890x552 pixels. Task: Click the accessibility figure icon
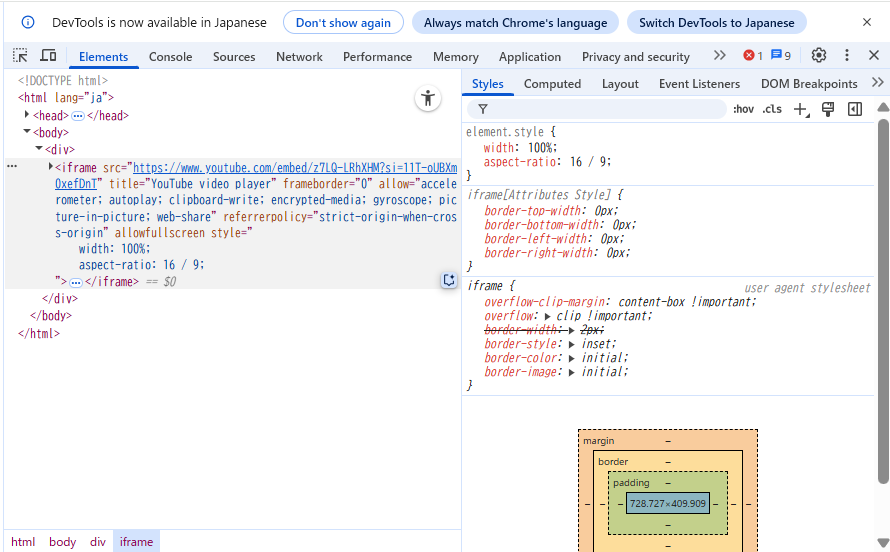pyautogui.click(x=428, y=98)
